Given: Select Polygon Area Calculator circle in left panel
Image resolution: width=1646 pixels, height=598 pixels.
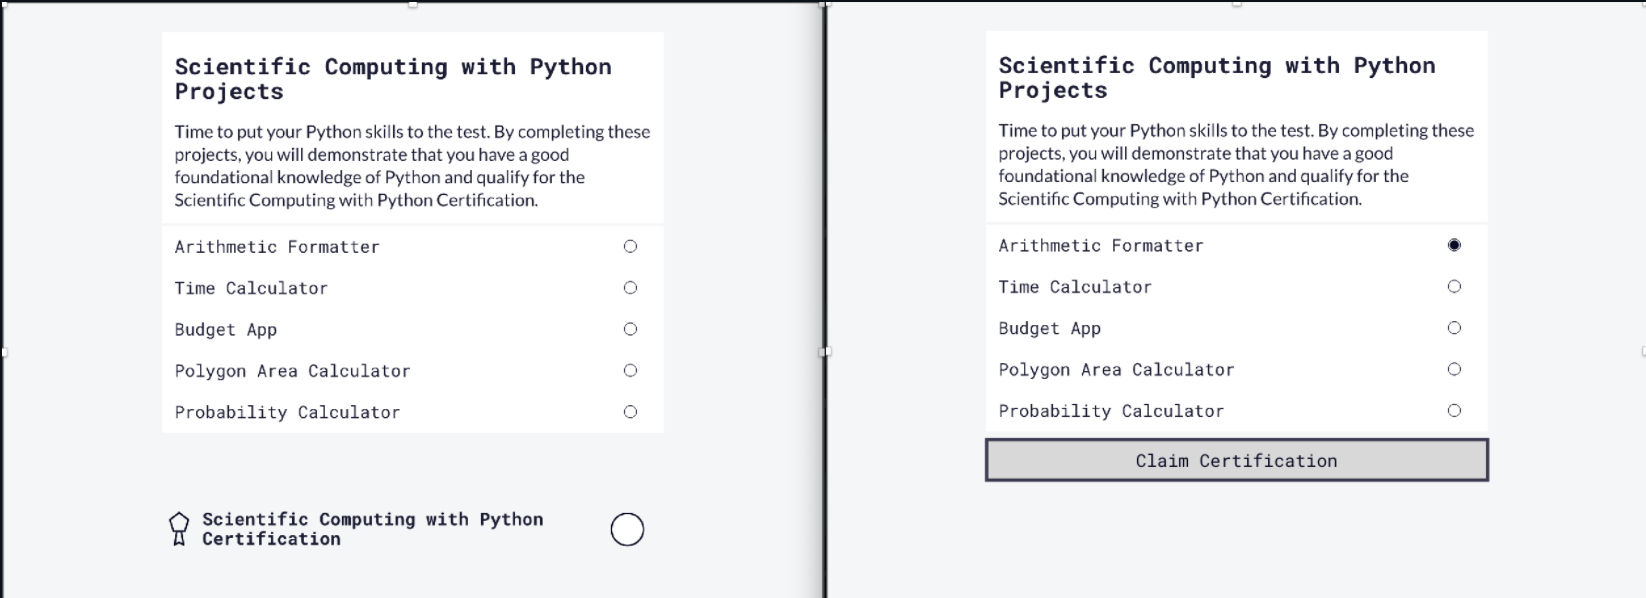Looking at the screenshot, I should tap(630, 370).
